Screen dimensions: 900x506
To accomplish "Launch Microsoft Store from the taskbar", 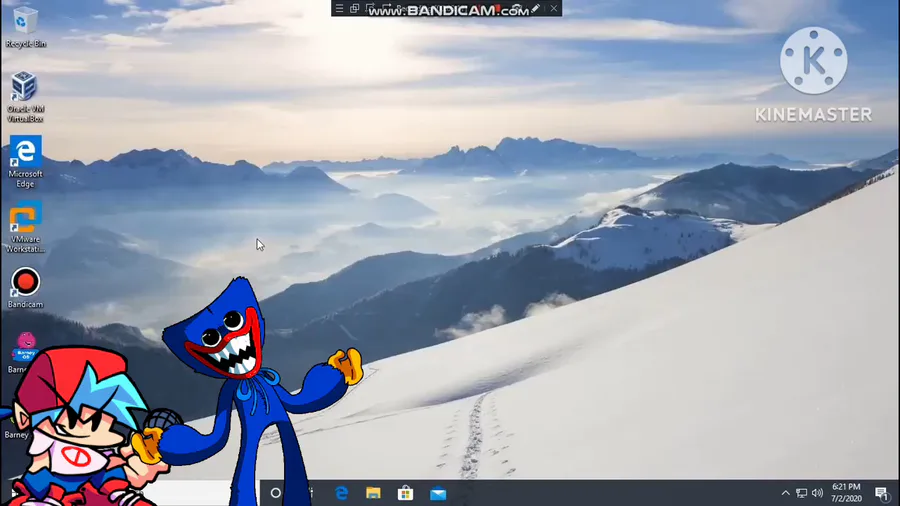I will 405,493.
